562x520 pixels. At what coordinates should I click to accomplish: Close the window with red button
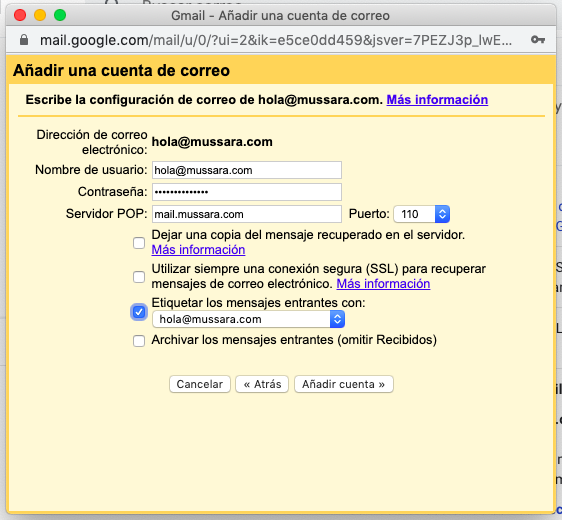[x=20, y=15]
